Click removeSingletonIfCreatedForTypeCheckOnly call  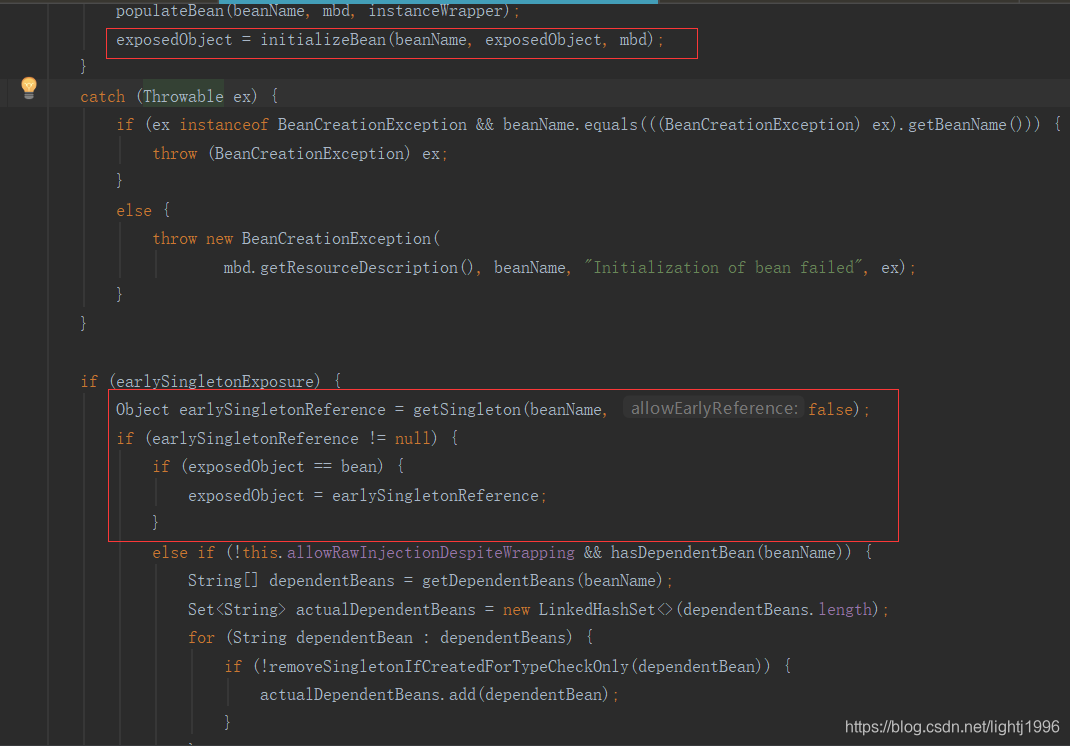(448, 666)
